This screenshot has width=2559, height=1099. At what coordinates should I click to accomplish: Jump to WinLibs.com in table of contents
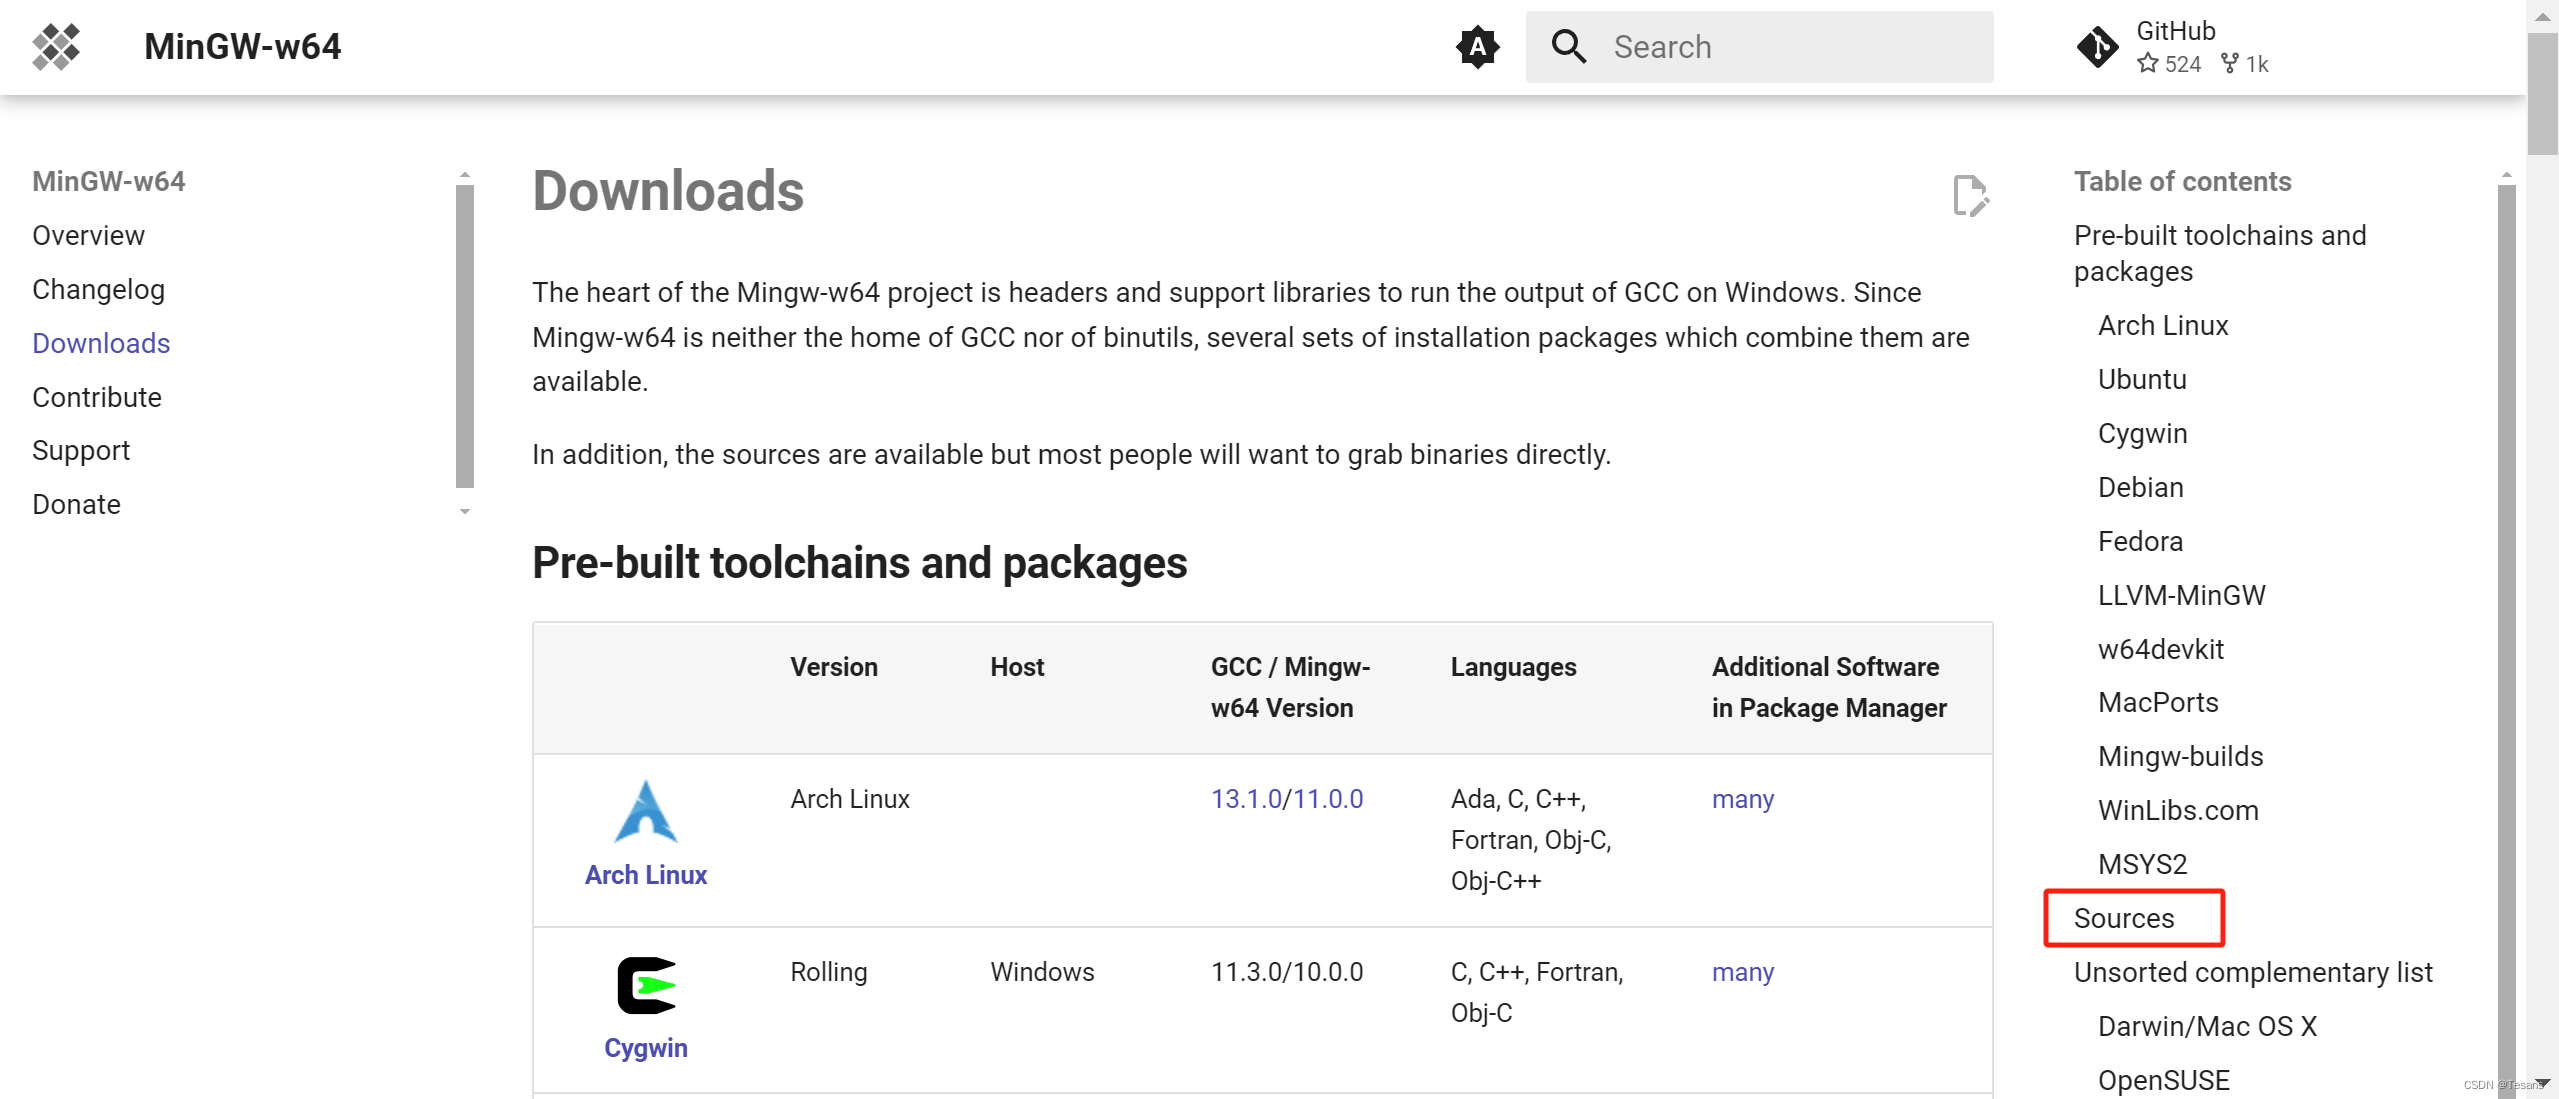[x=2177, y=810]
